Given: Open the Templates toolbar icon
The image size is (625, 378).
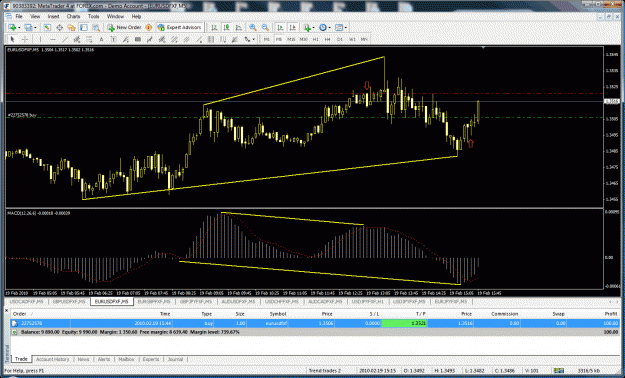Looking at the screenshot, I should (339, 28).
